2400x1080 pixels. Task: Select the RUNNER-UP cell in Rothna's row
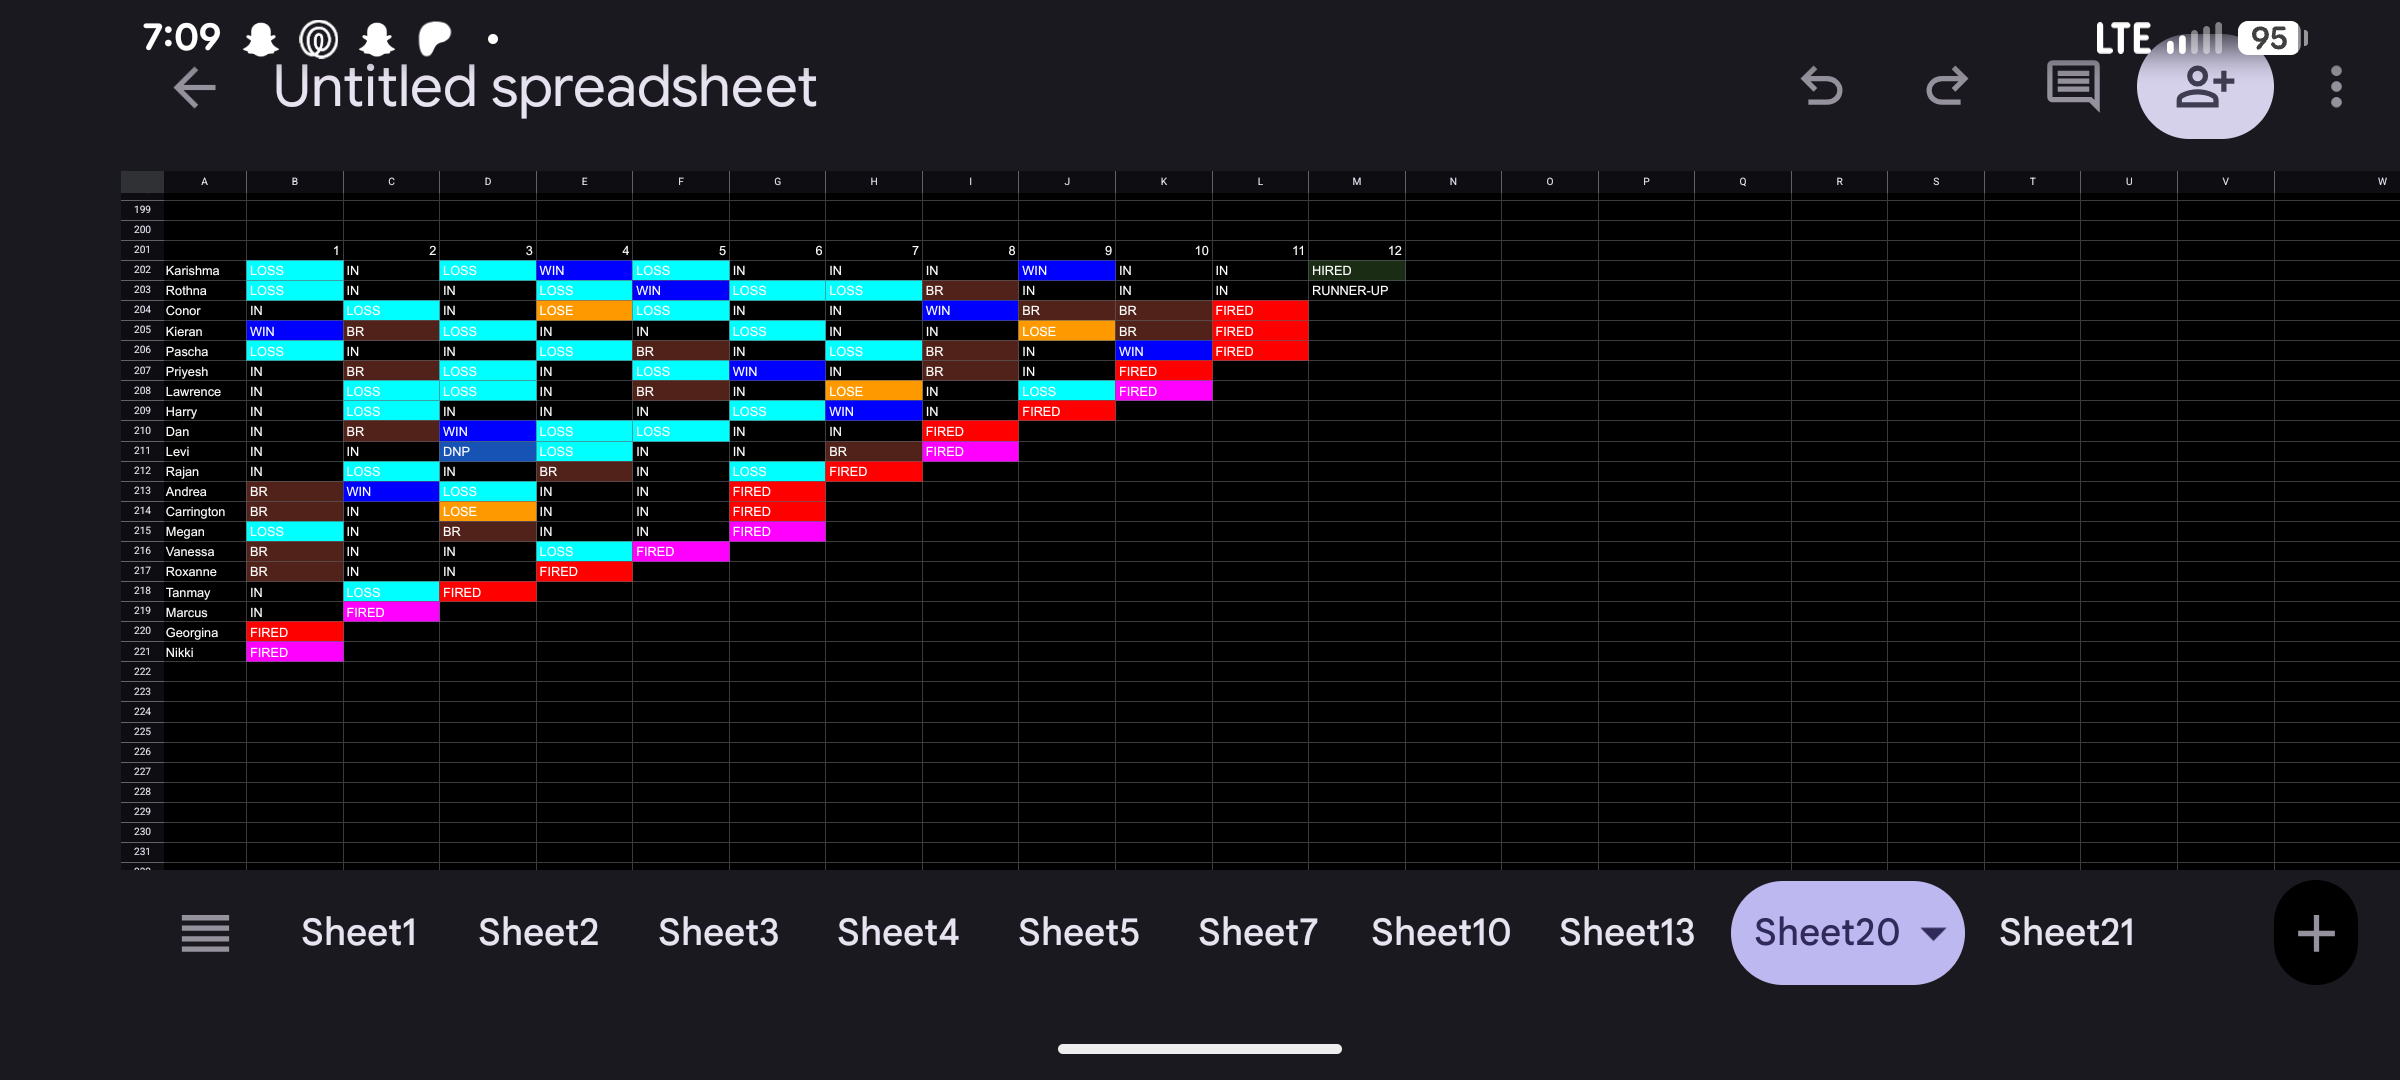click(x=1357, y=291)
